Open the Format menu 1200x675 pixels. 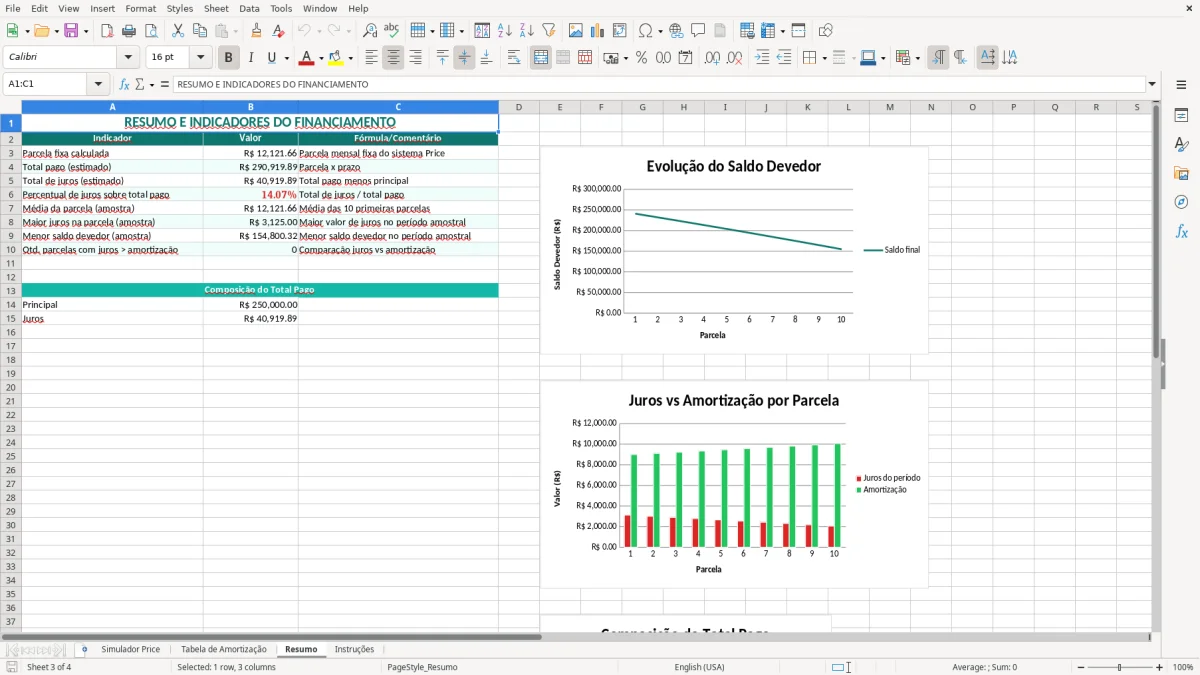[x=140, y=8]
